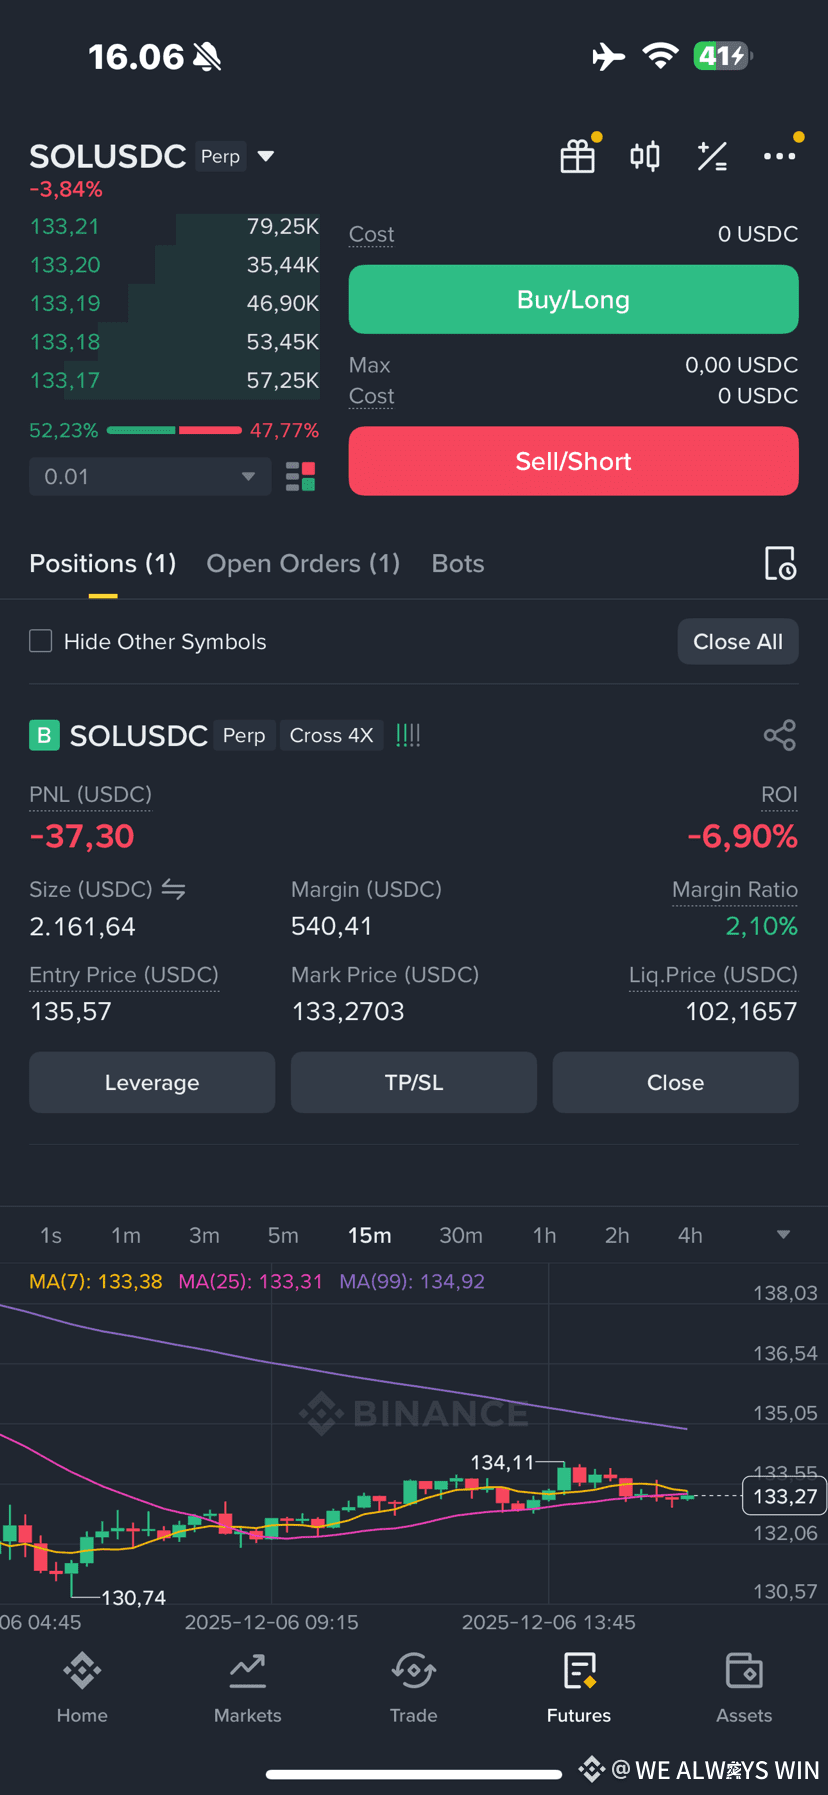Switch to the Bots tab

[458, 564]
